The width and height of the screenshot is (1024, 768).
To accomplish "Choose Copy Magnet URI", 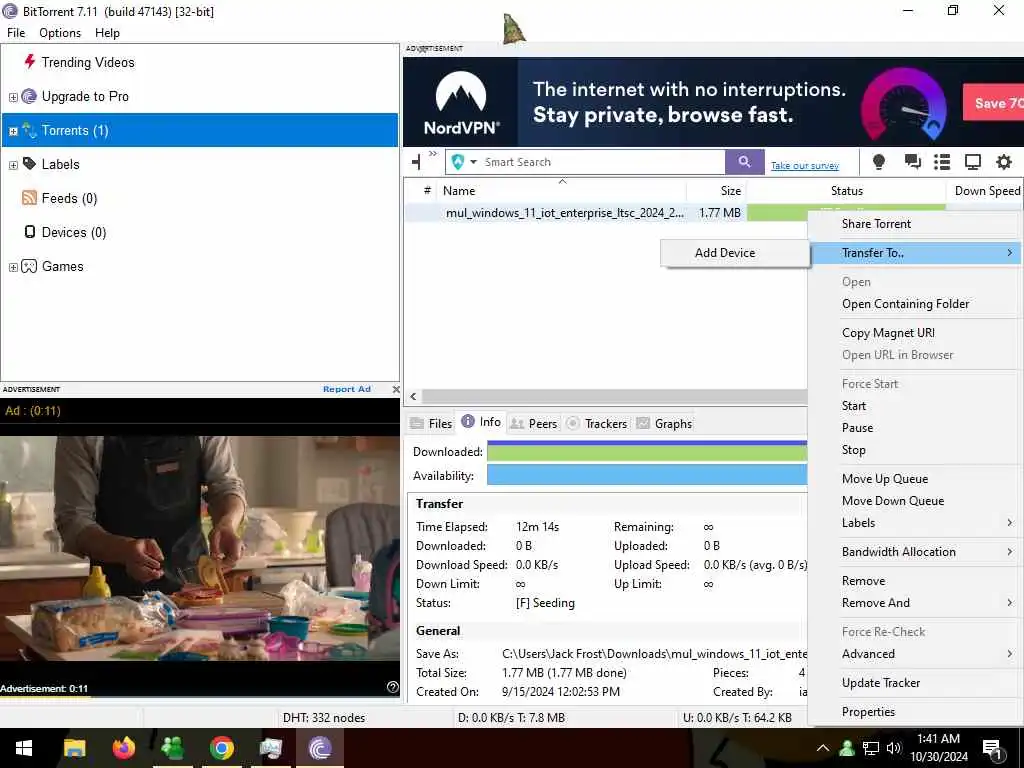I will pyautogui.click(x=915, y=332).
